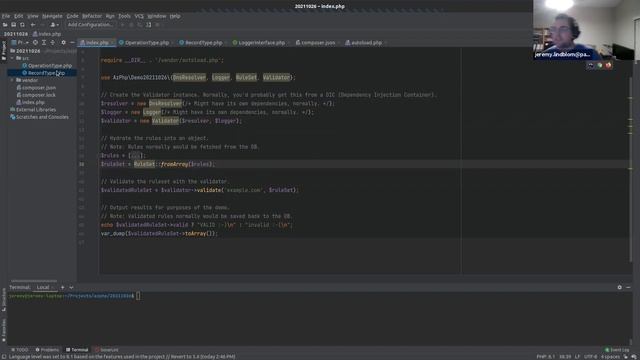This screenshot has width=640, height=360.
Task: Collapse the src folder in project tree
Action: [x=12, y=58]
